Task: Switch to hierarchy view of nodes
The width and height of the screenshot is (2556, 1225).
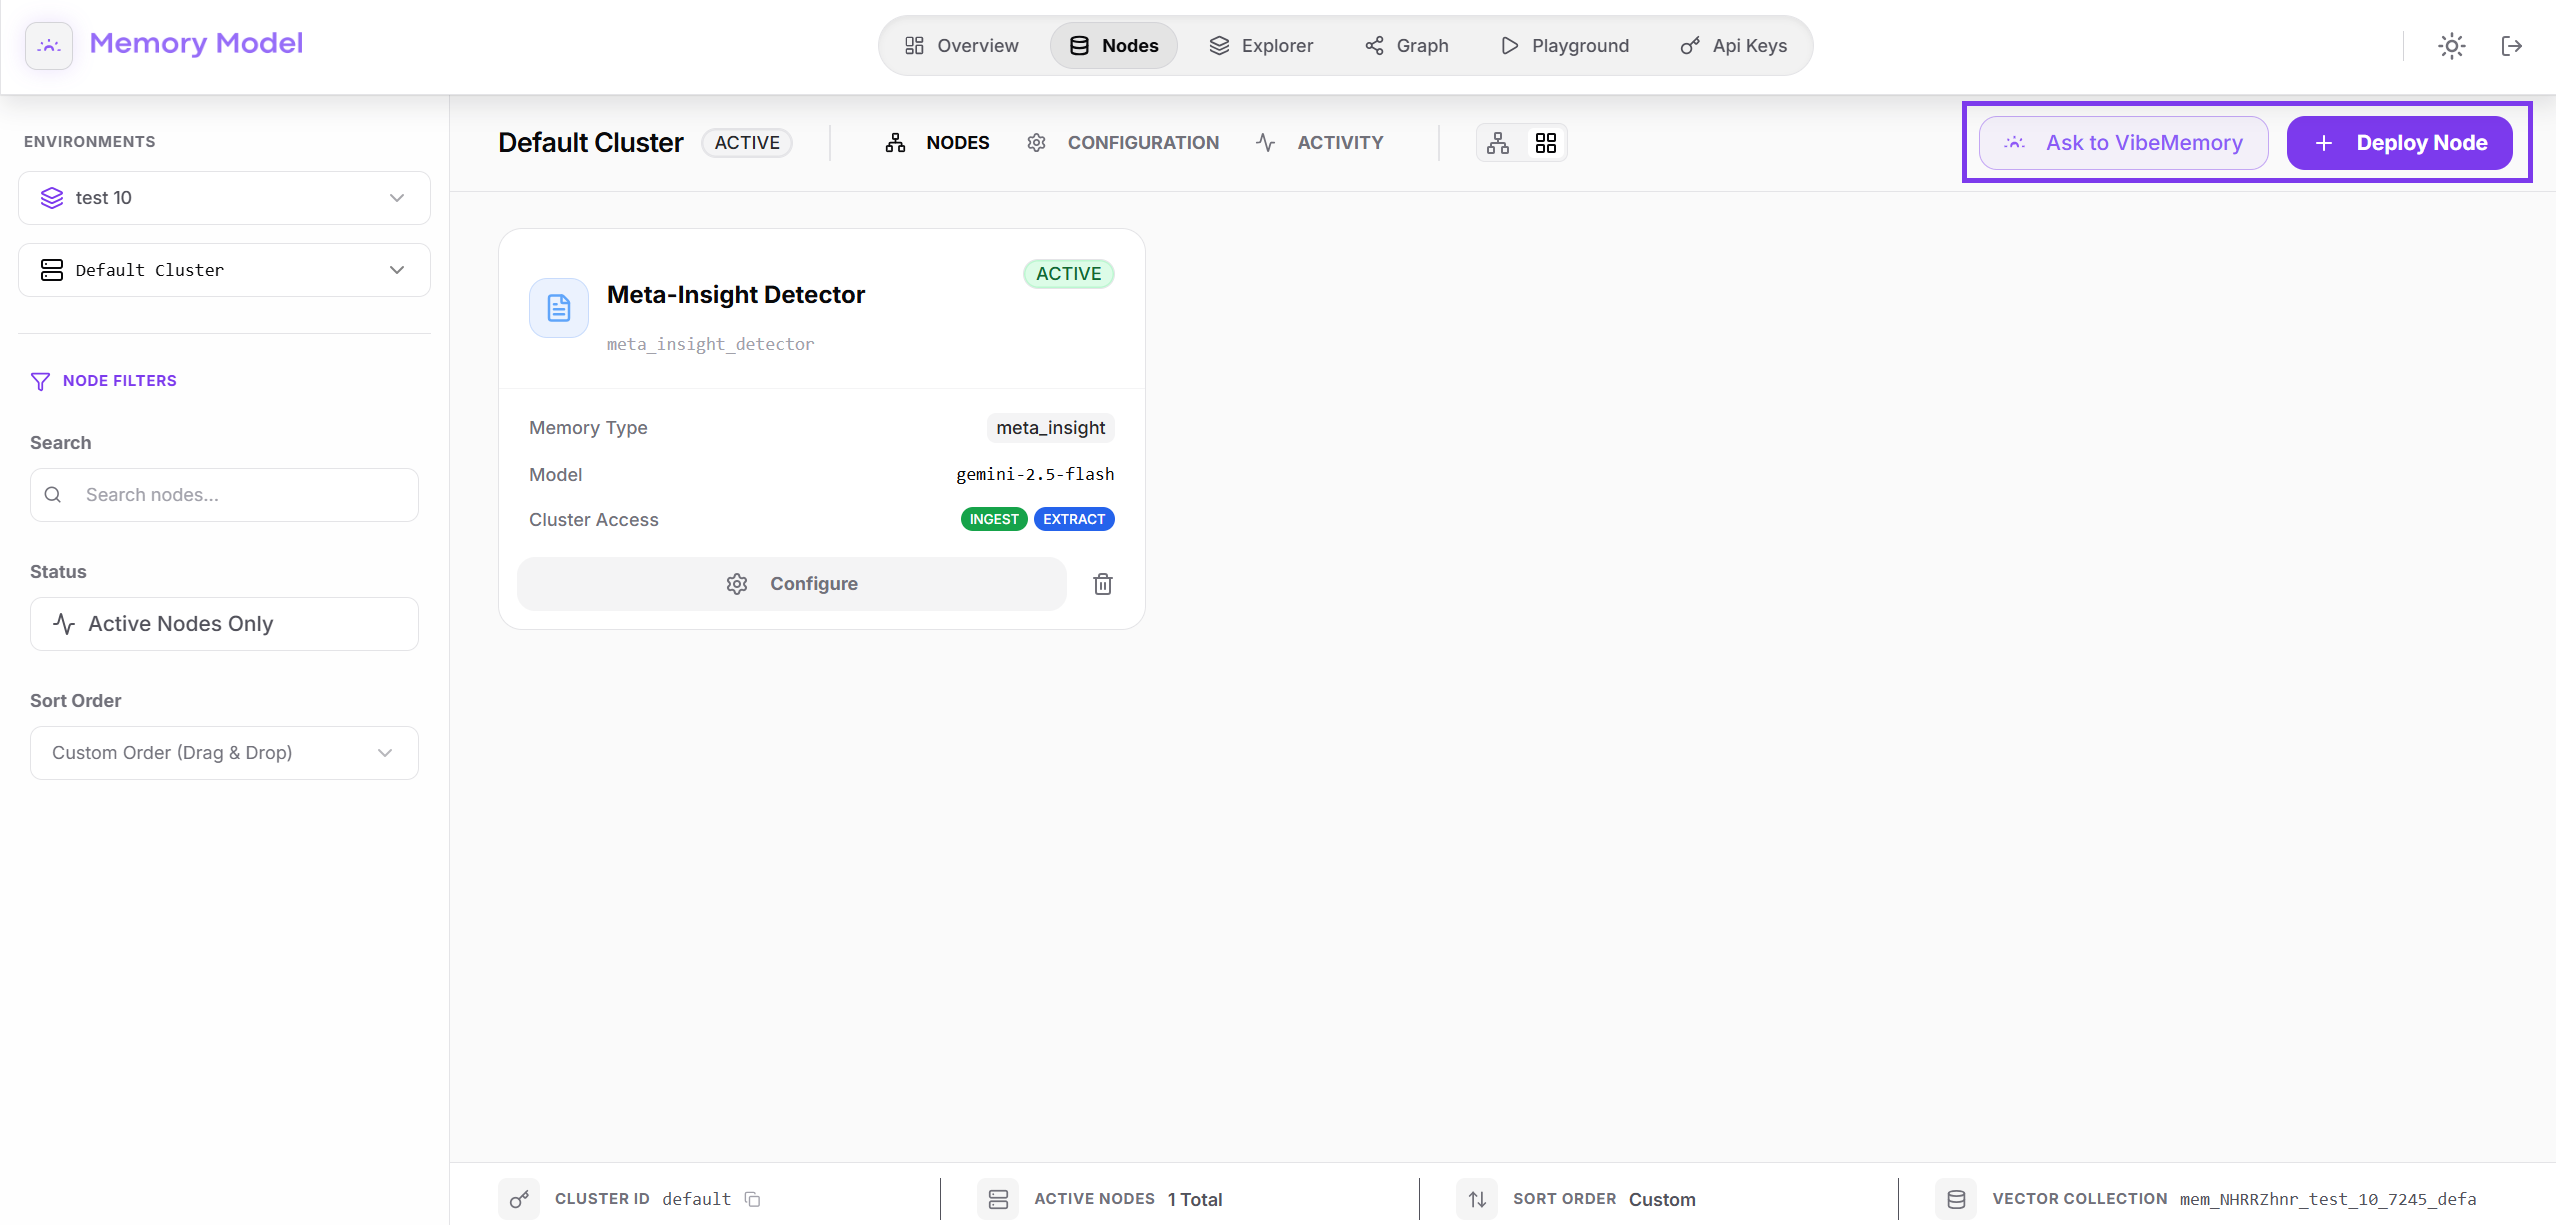Action: click(1498, 143)
